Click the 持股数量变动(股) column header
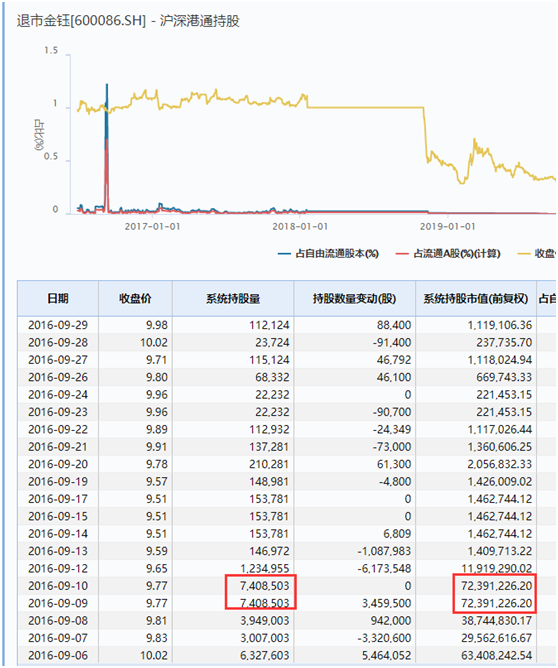 coord(354,299)
